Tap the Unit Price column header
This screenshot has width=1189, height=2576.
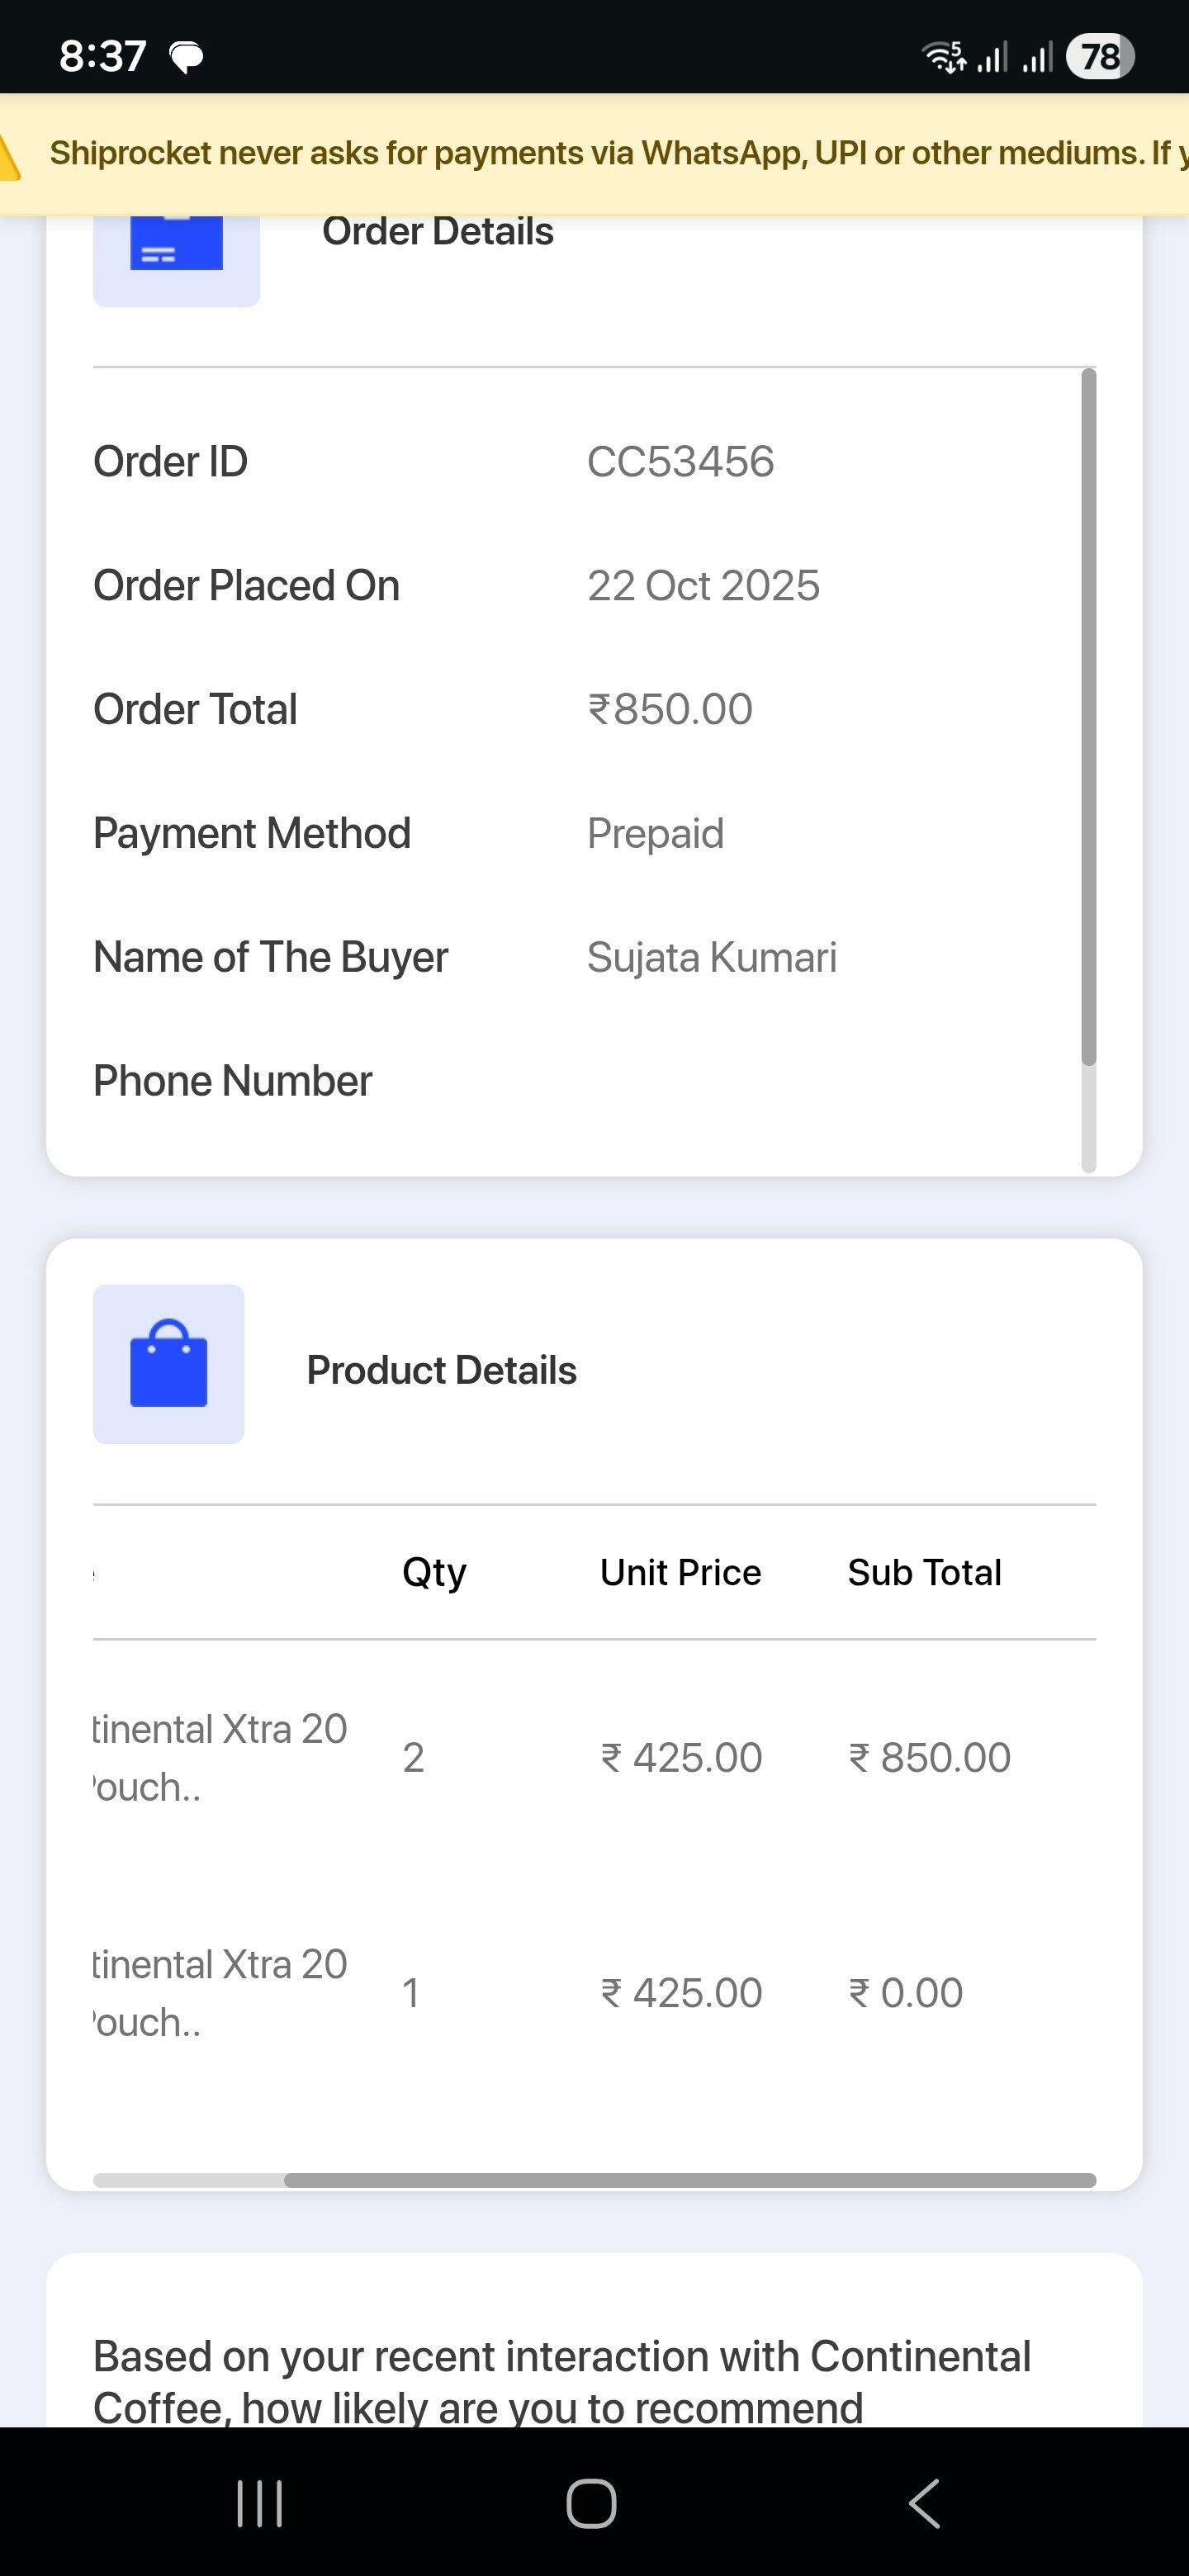(x=680, y=1572)
